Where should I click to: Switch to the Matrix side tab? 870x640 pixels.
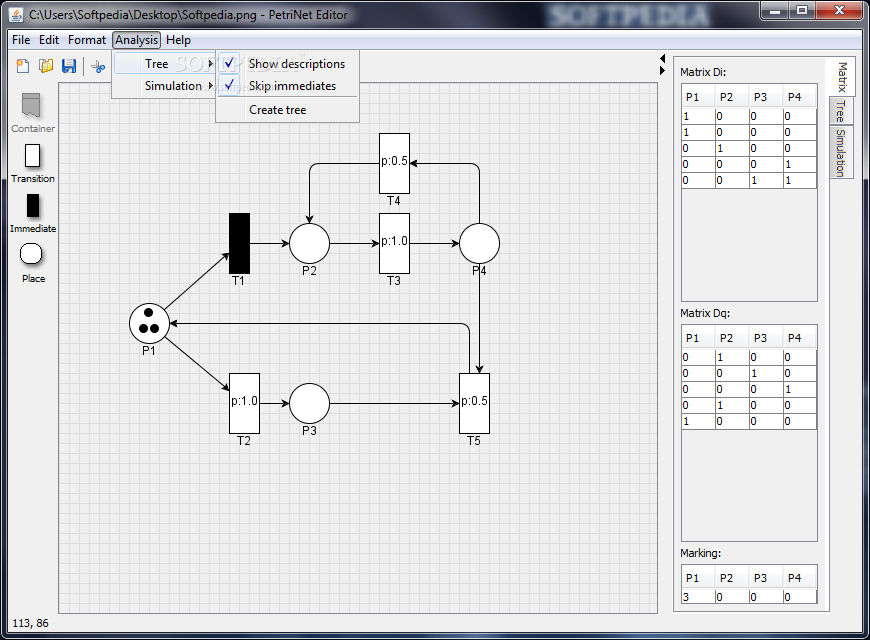842,77
